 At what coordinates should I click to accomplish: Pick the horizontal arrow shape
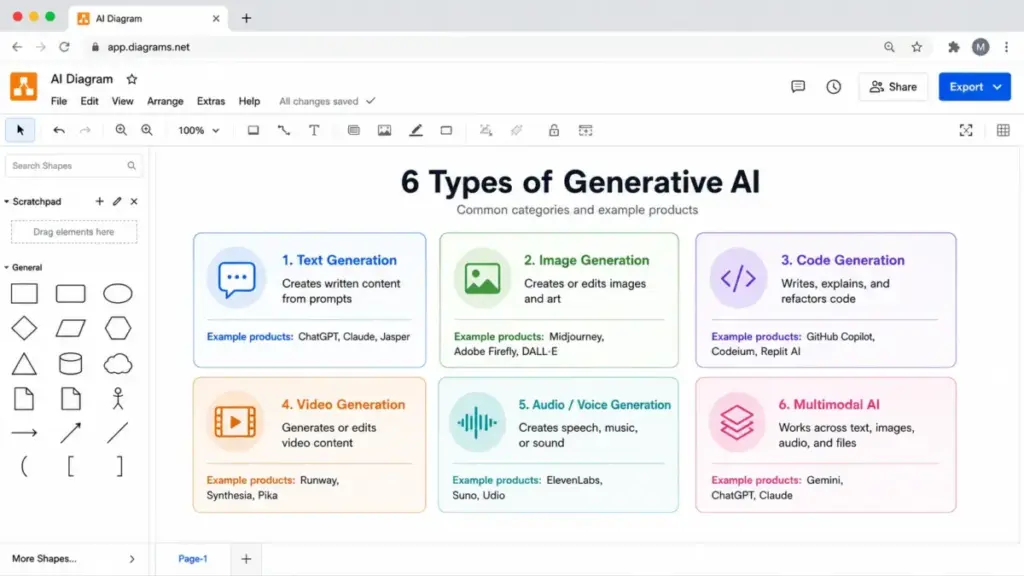tap(24, 432)
